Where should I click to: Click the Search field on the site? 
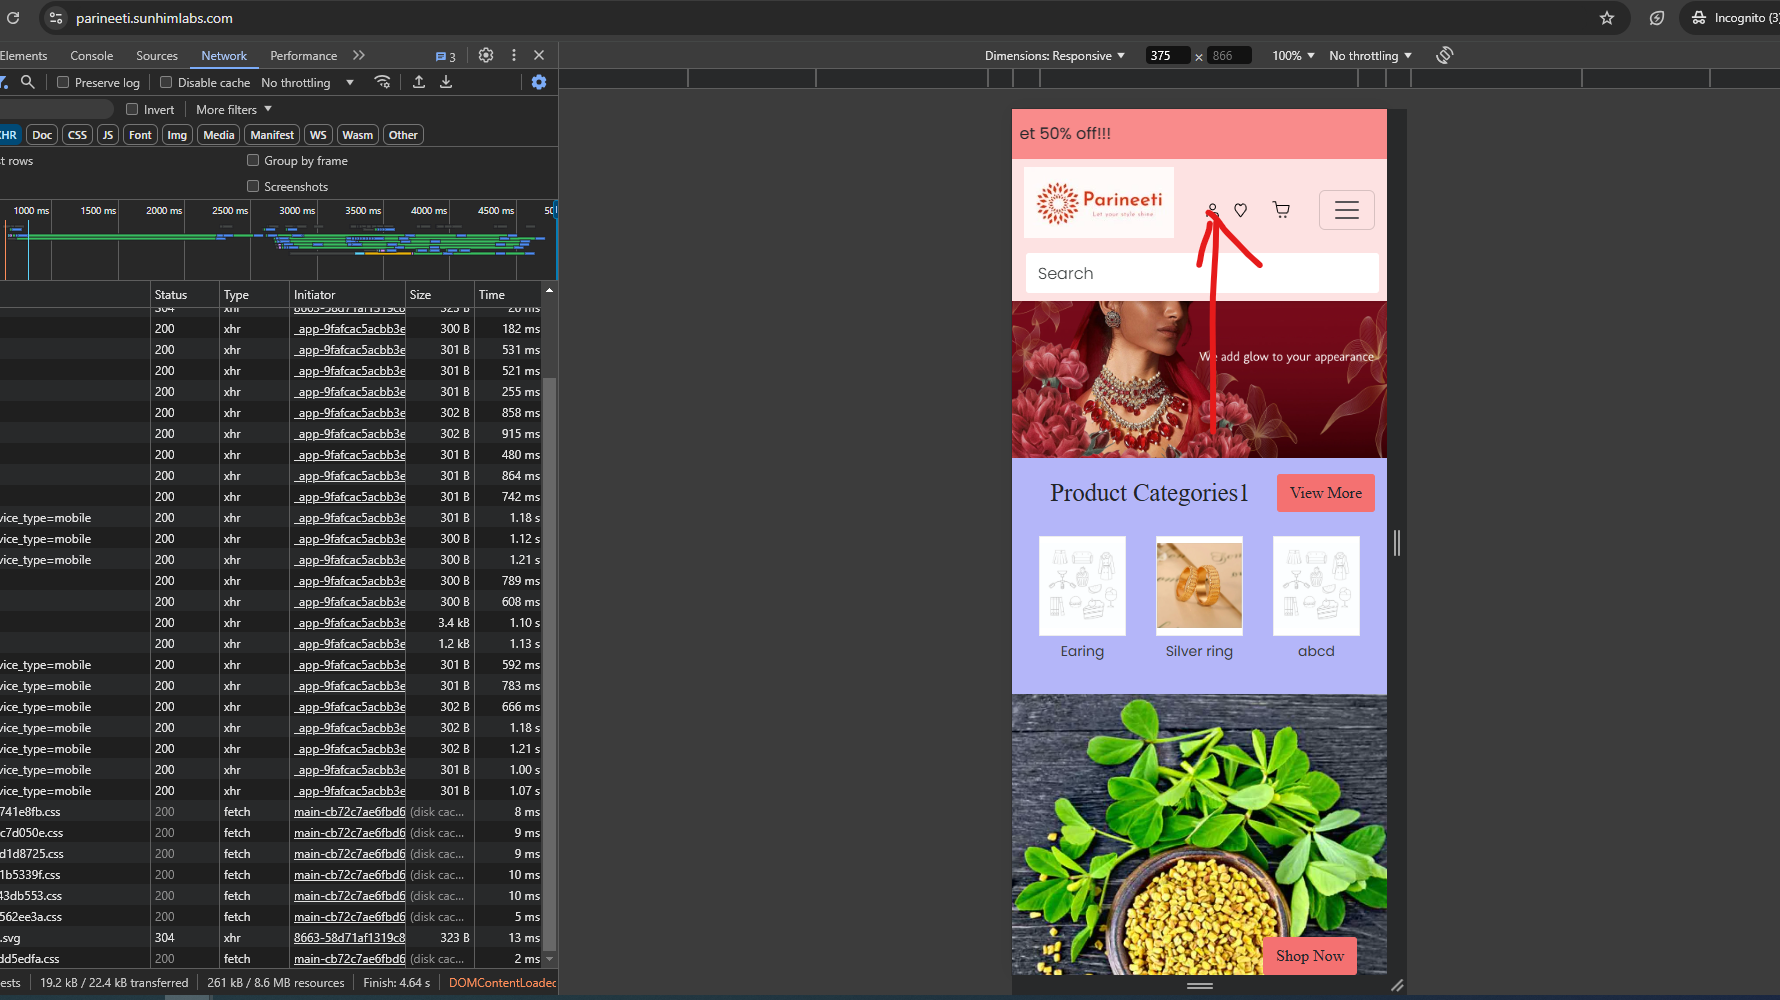tap(1202, 273)
